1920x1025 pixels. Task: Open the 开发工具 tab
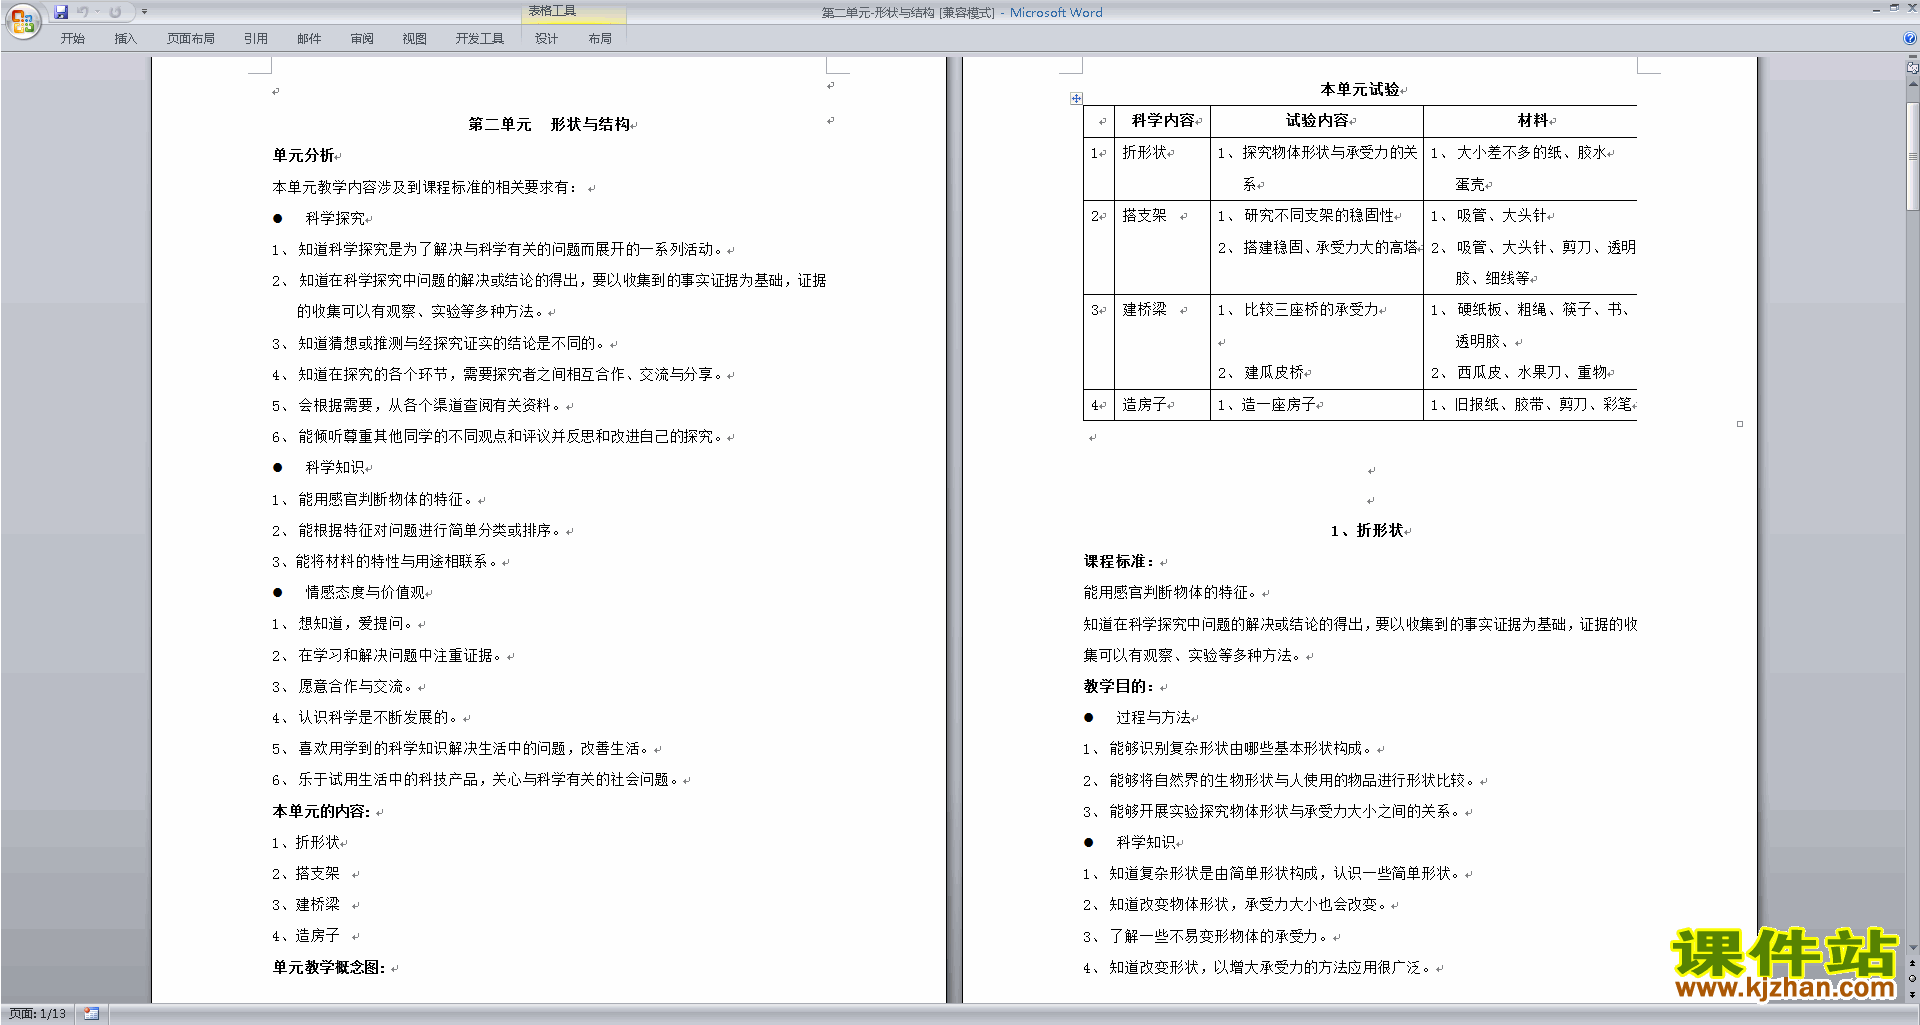point(479,38)
